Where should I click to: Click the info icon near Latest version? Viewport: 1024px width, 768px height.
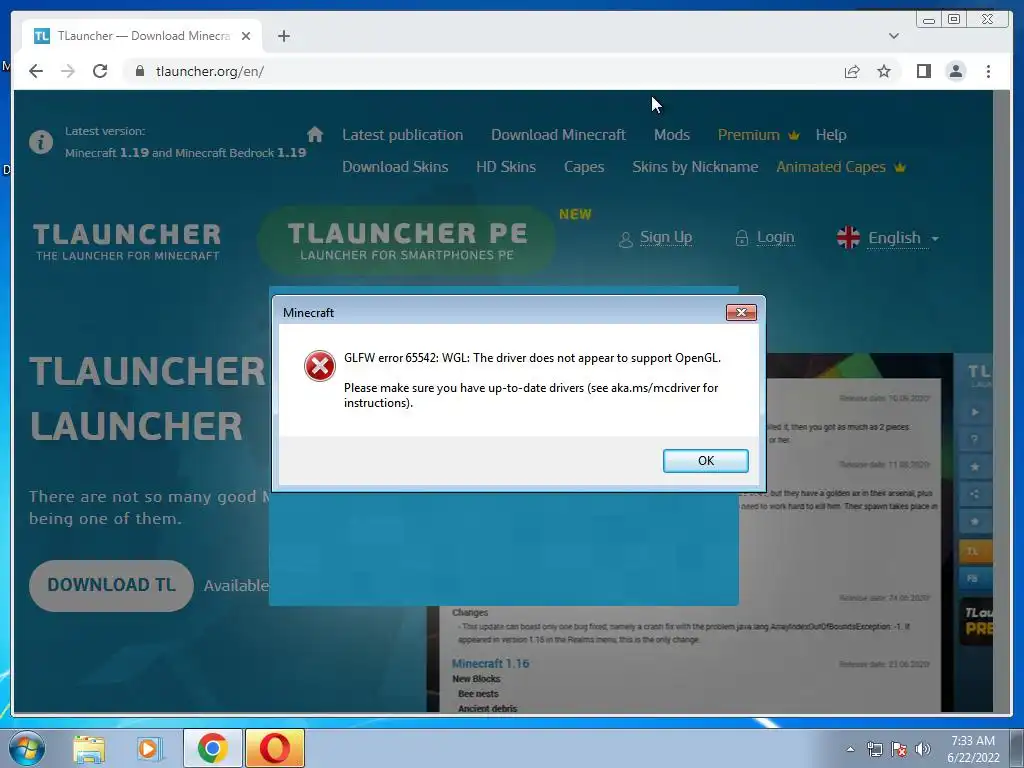40,142
